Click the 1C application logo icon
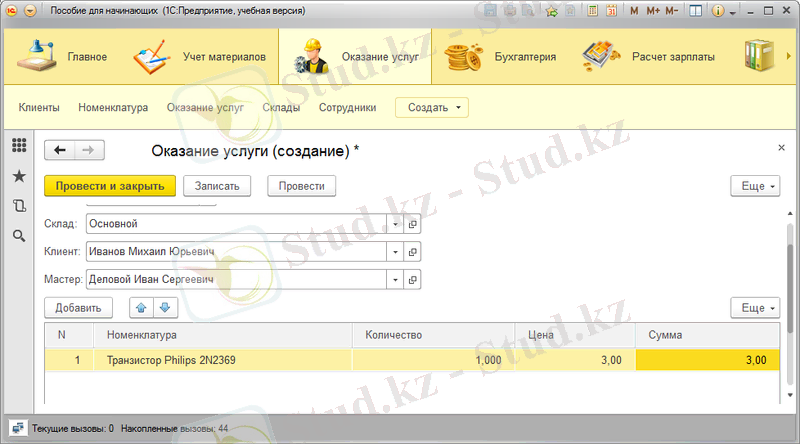 pyautogui.click(x=12, y=11)
